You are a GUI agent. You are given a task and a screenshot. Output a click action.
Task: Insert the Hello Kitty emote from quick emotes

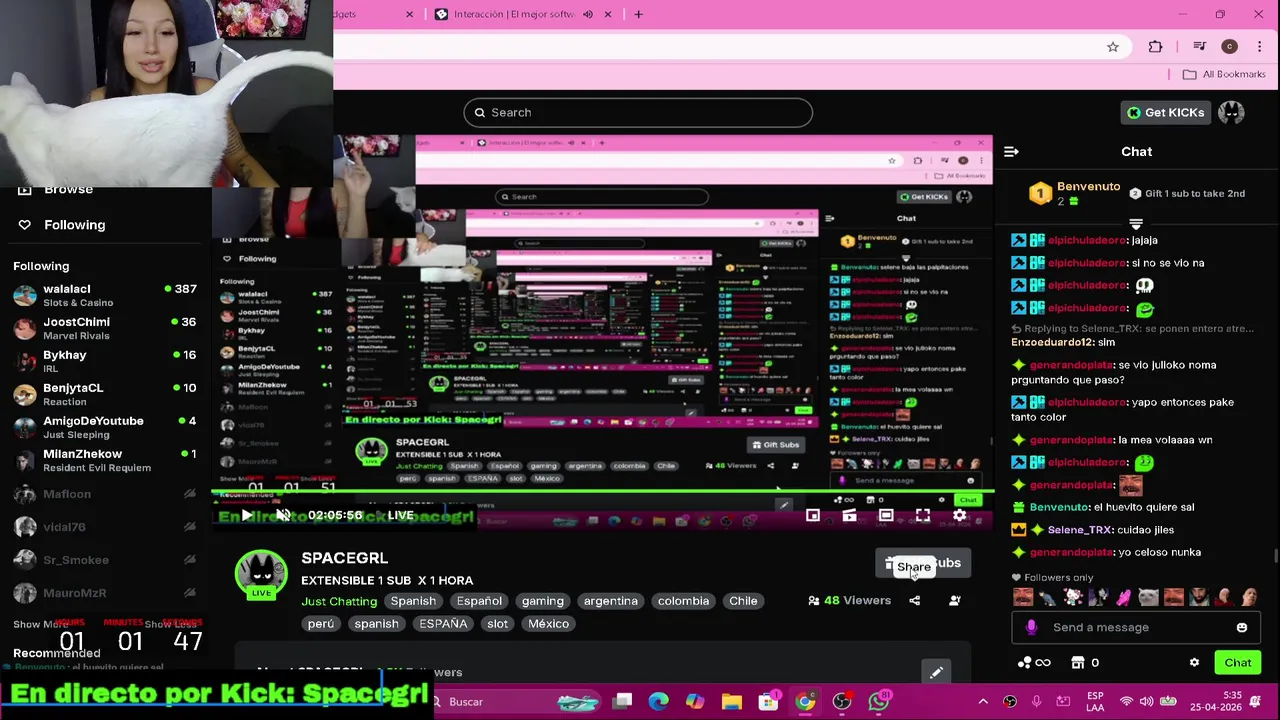click(1072, 598)
